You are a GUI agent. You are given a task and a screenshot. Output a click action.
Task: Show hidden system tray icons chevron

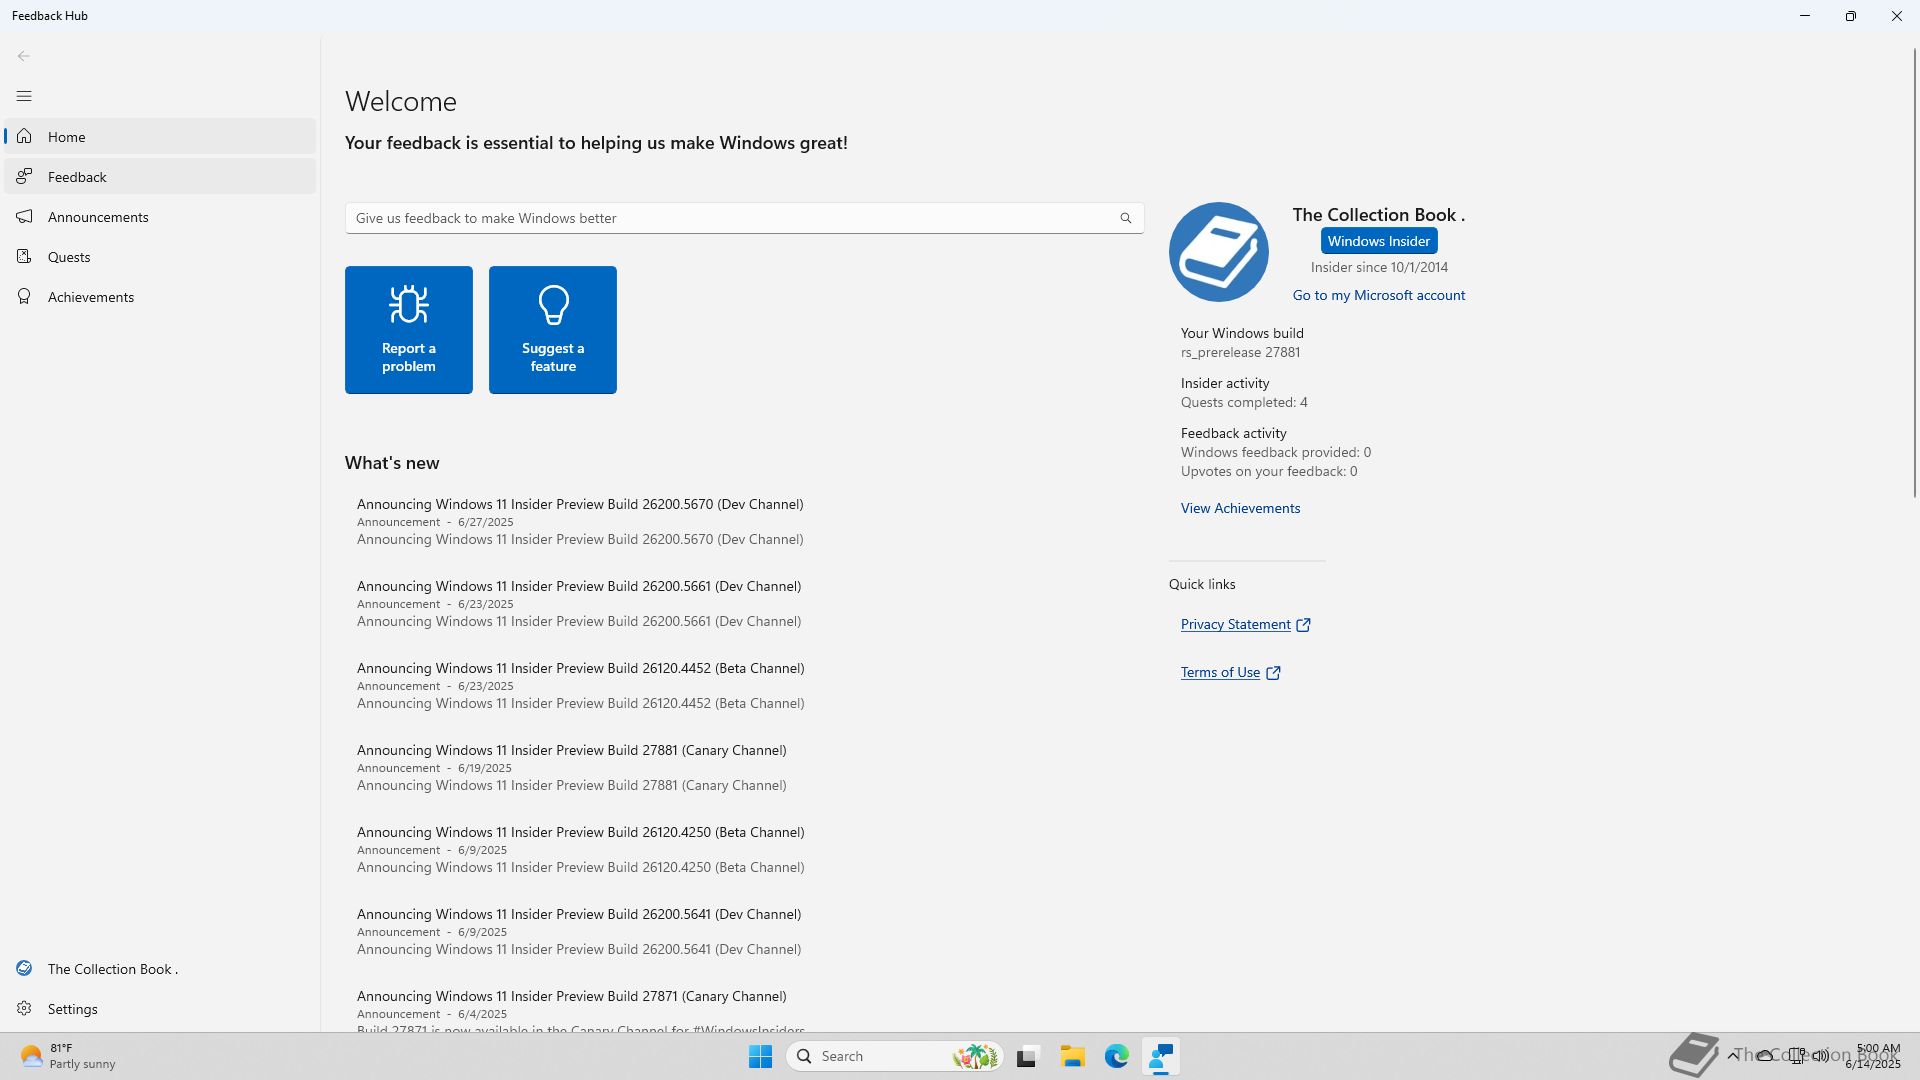(x=1732, y=1055)
